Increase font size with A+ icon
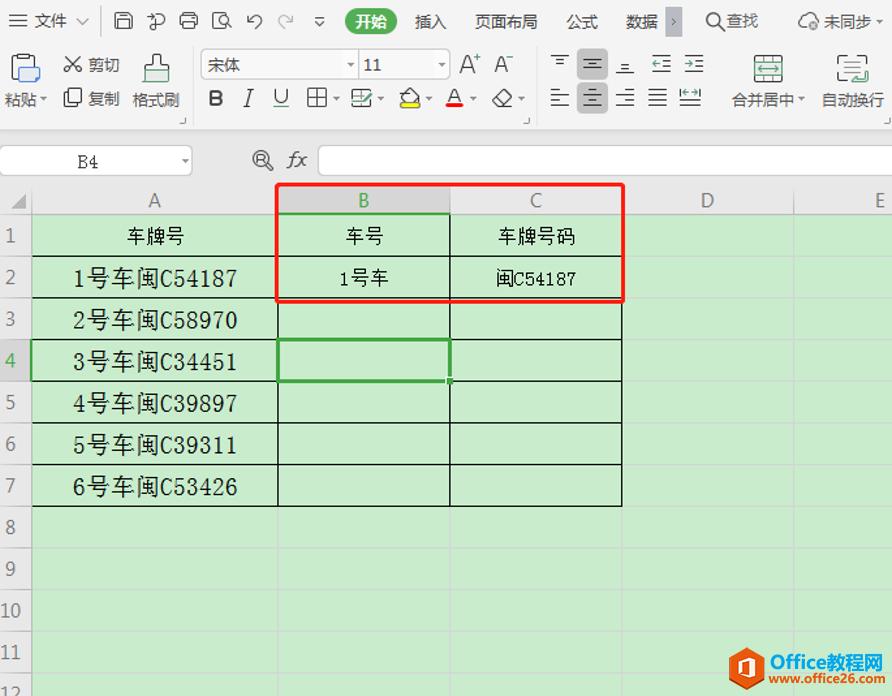This screenshot has width=892, height=696. 470,64
